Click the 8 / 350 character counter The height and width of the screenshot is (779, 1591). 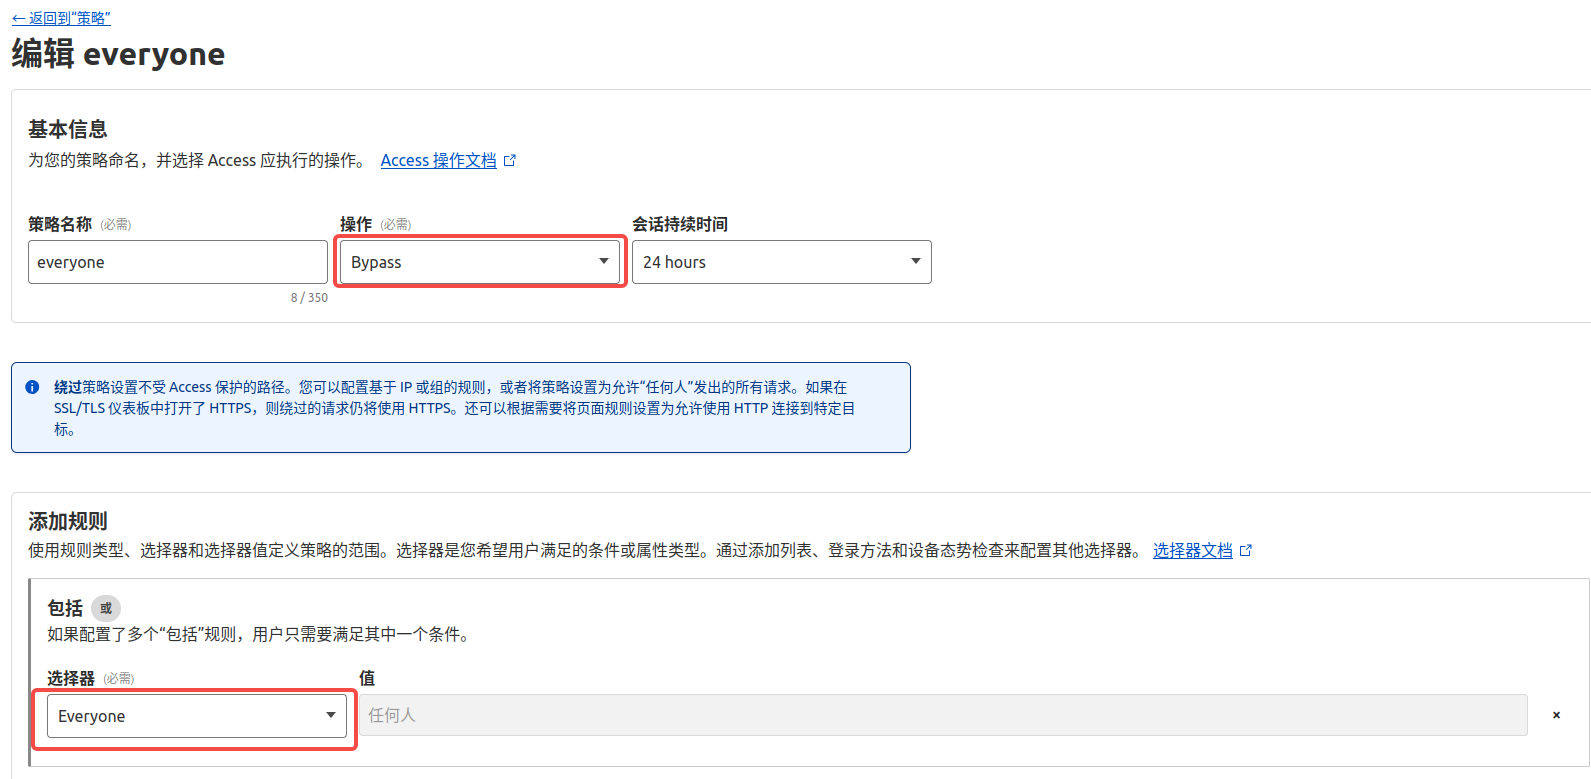point(309,298)
